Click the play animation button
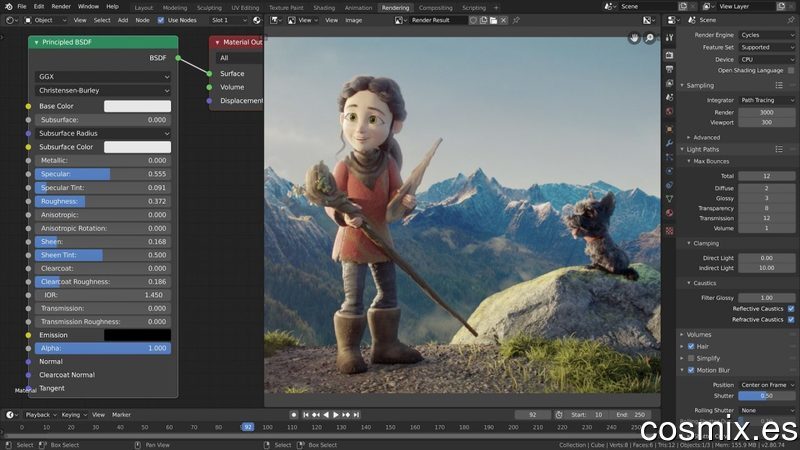Viewport: 800px width, 450px height. point(336,415)
